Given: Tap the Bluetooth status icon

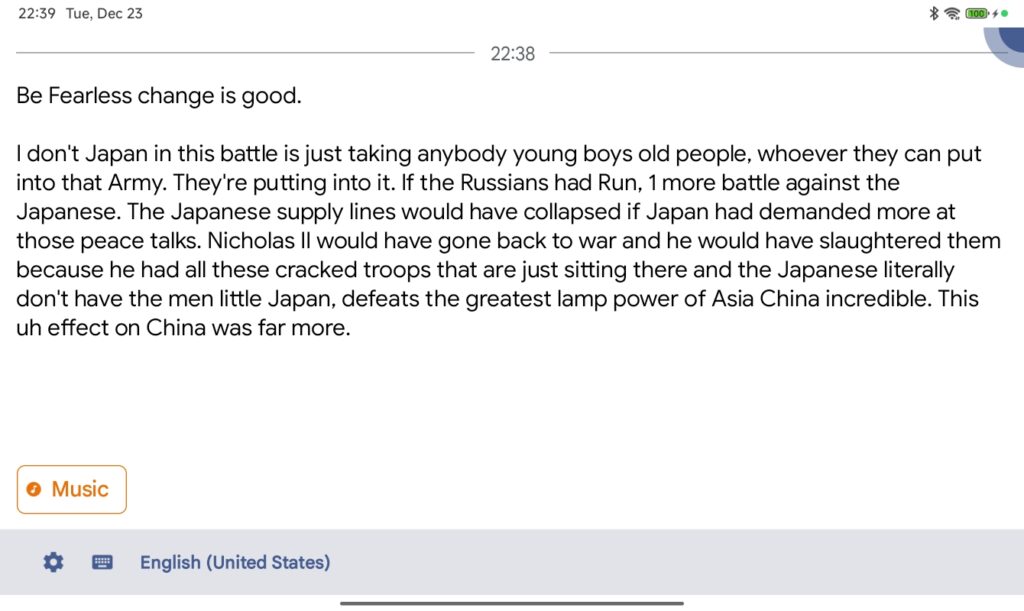Looking at the screenshot, I should 934,13.
